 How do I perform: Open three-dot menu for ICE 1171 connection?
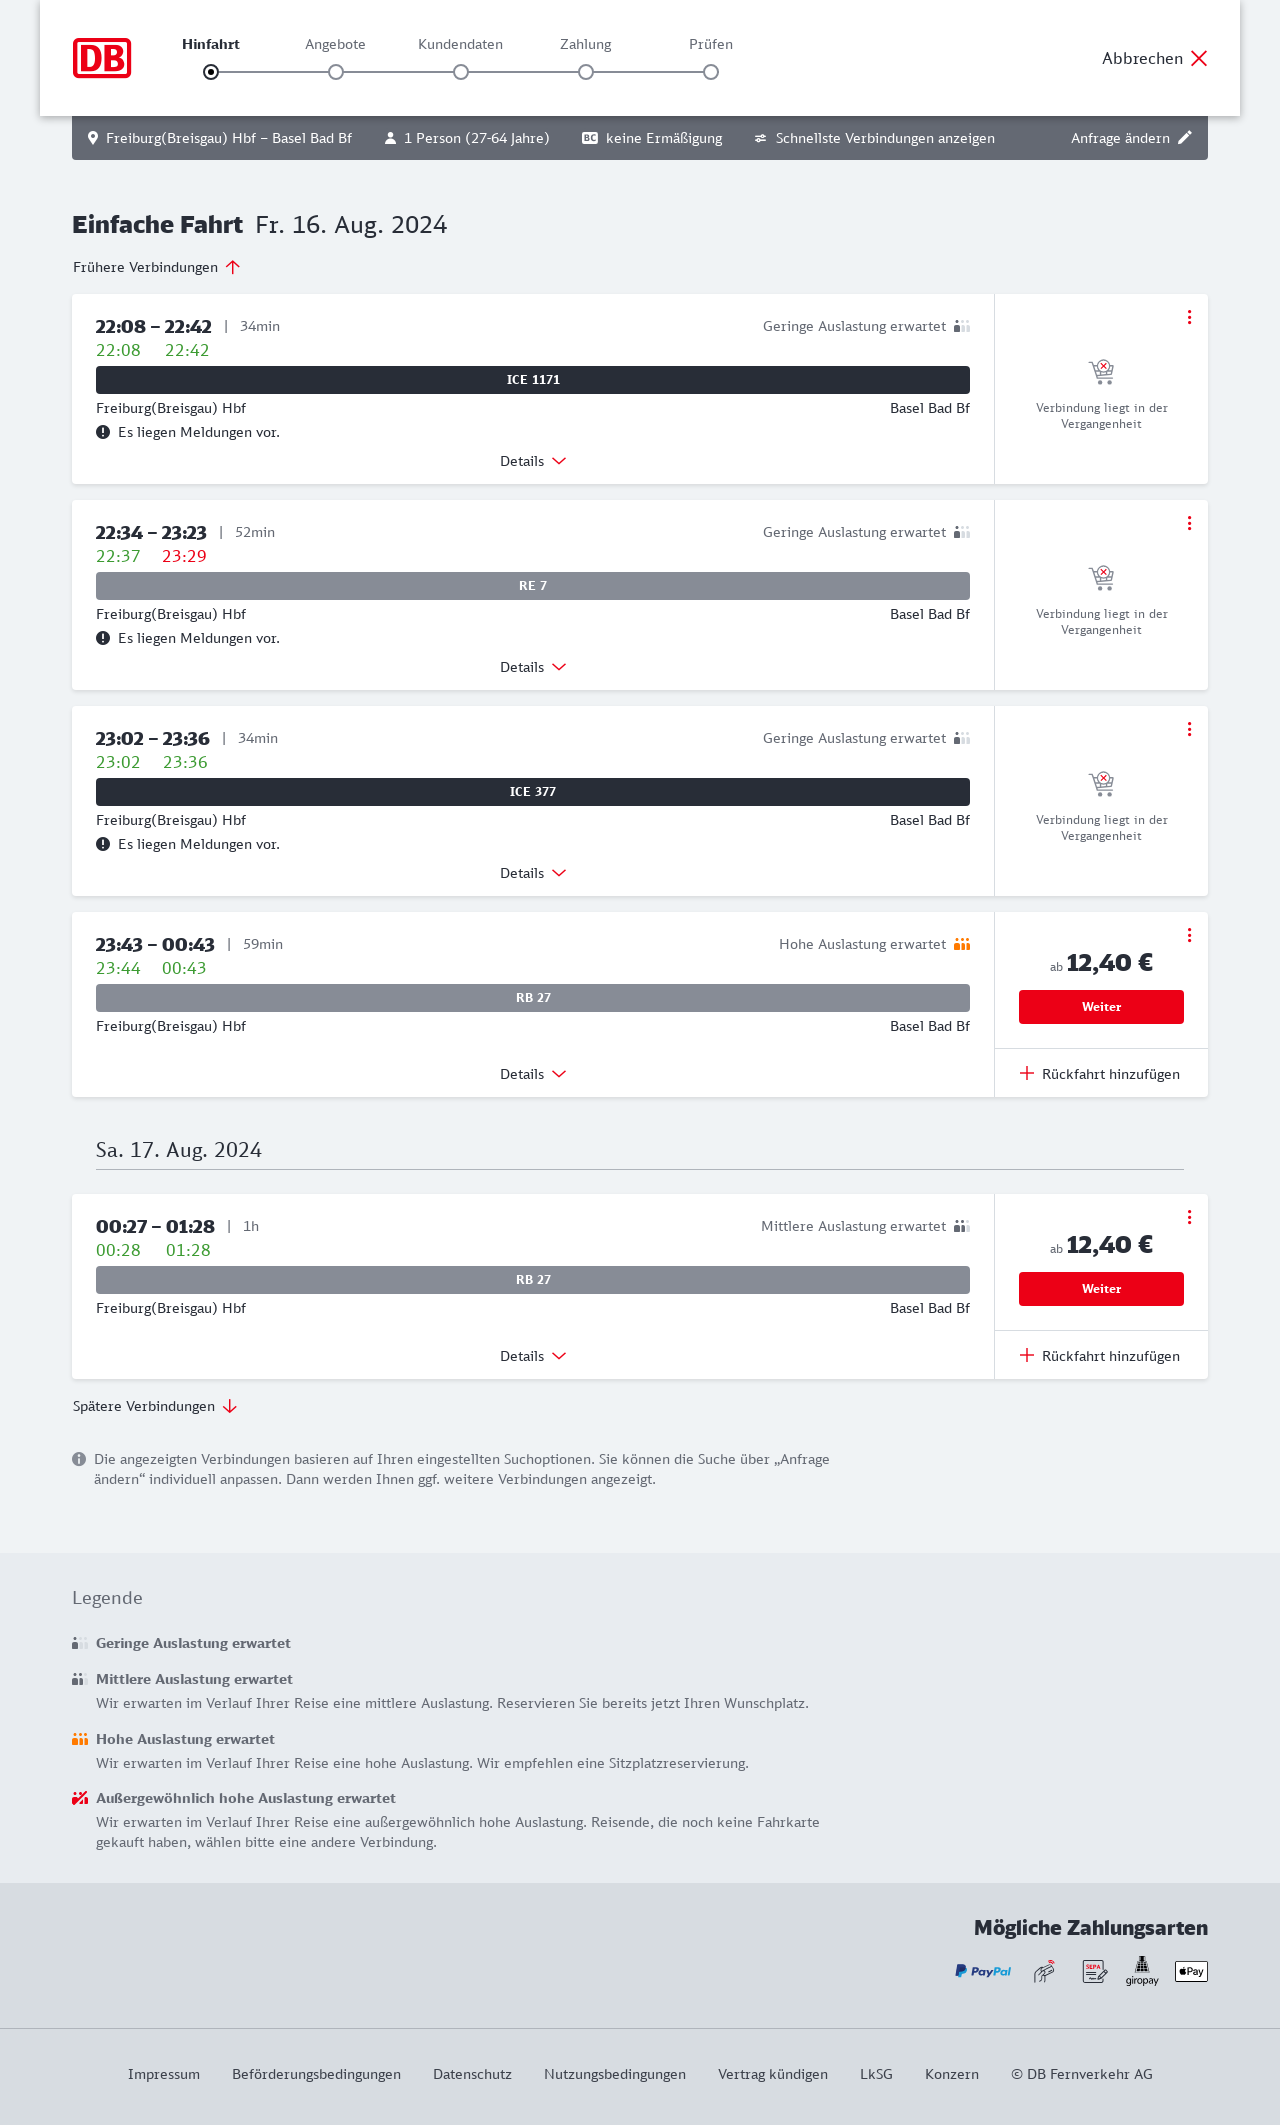point(1189,317)
